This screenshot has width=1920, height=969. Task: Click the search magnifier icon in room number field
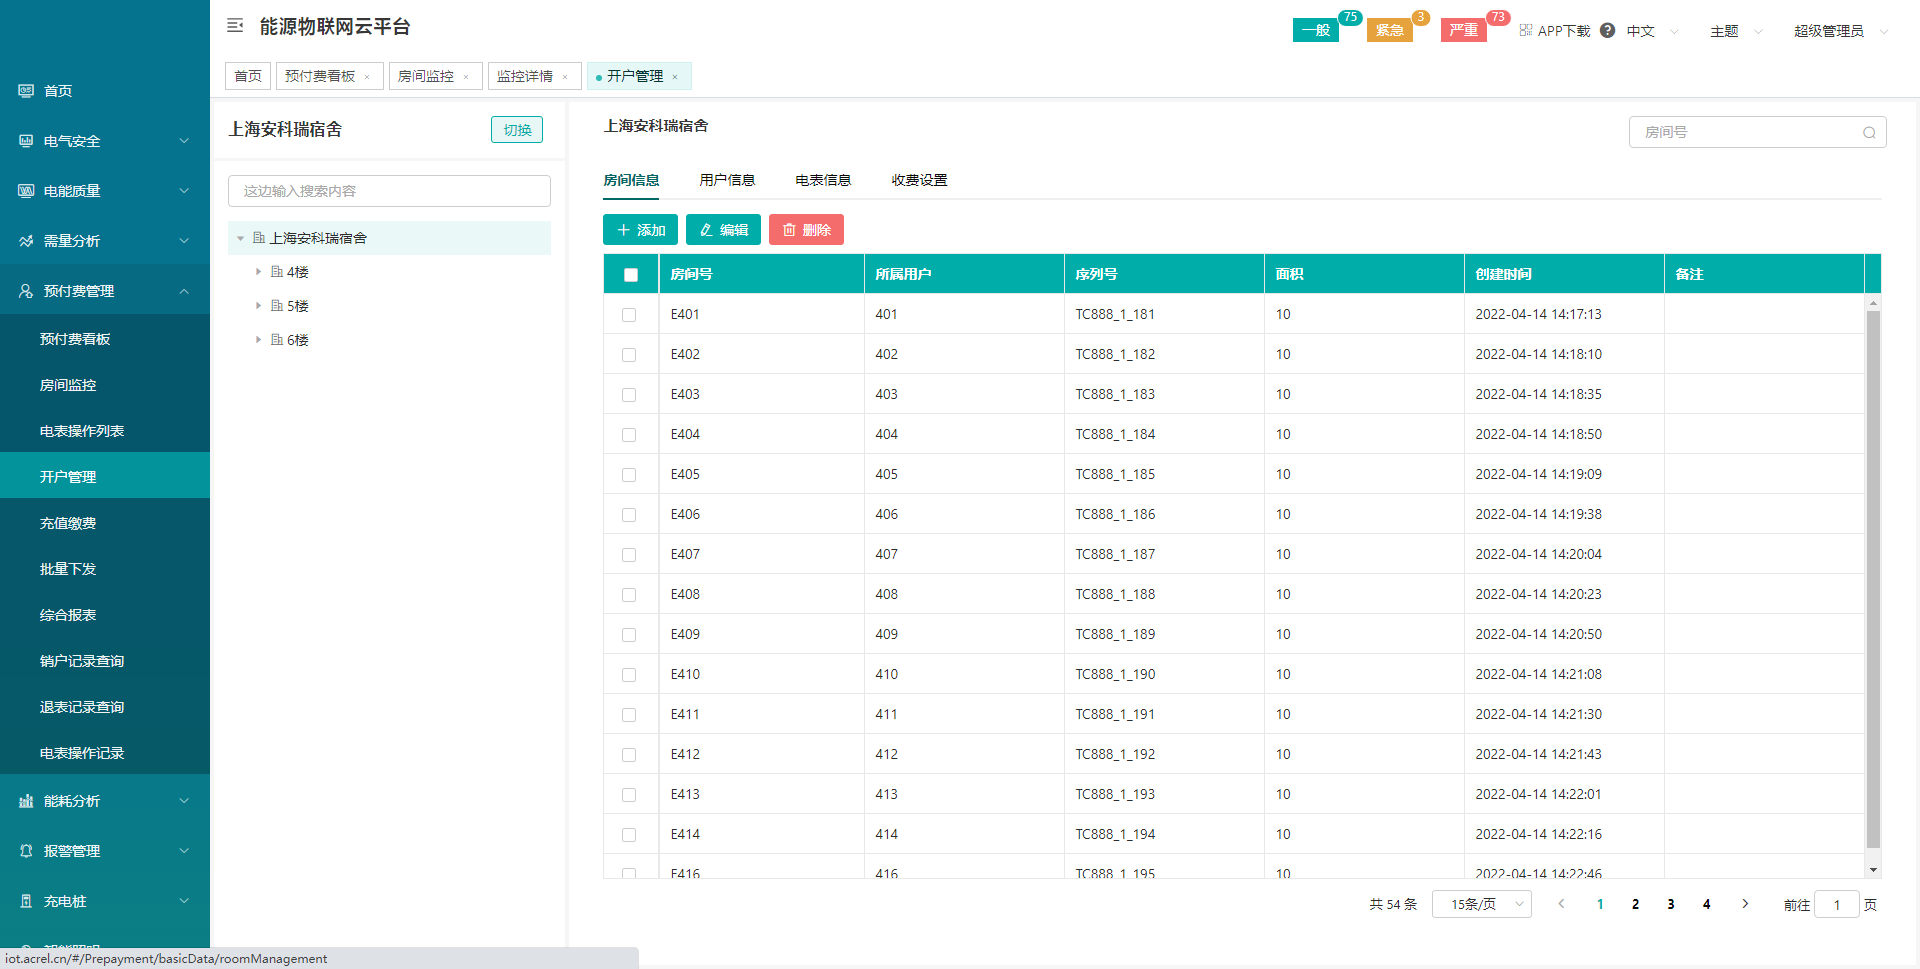[x=1868, y=133]
